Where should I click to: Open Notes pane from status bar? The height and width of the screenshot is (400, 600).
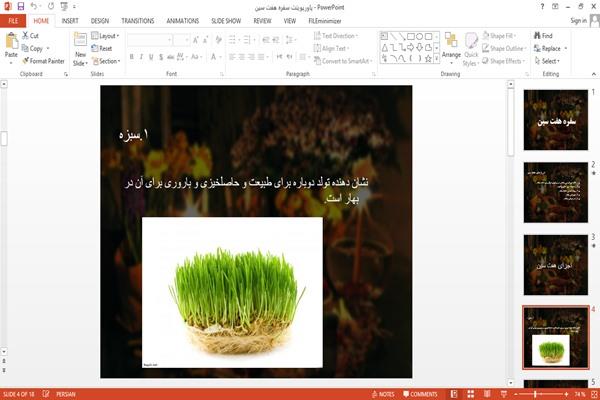tap(383, 394)
